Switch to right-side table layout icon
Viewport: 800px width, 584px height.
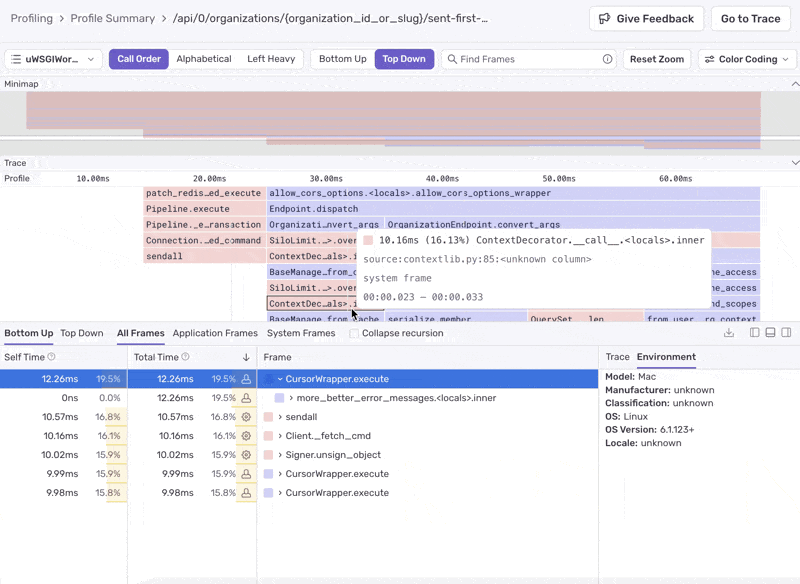coord(787,333)
